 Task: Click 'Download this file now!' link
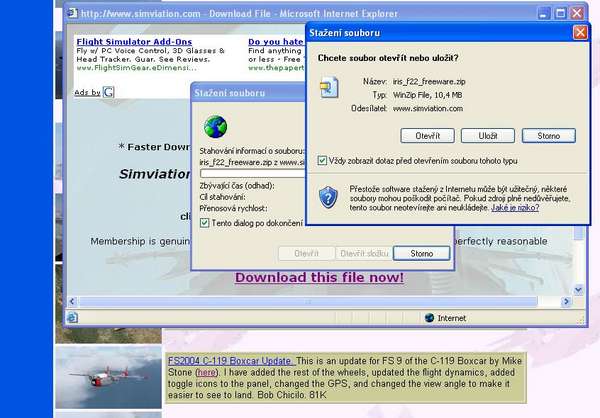[x=319, y=277]
